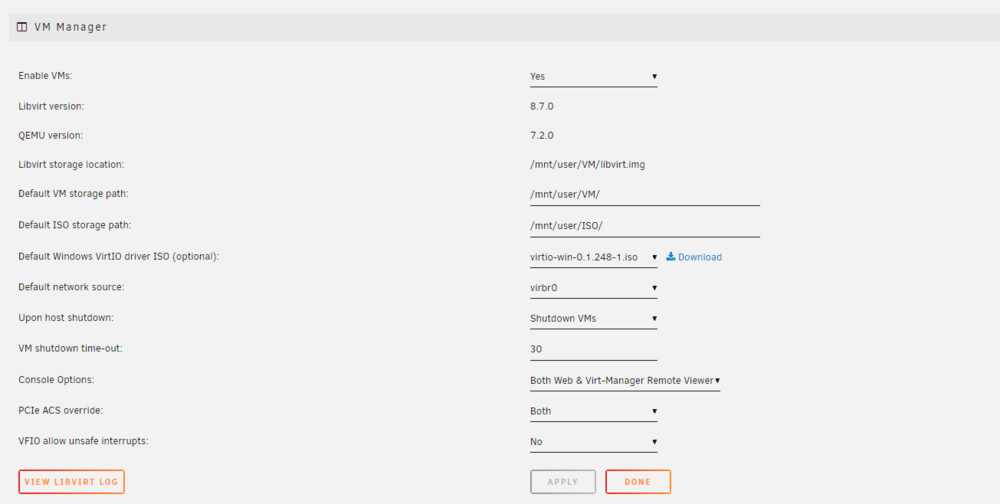Click the Enable VMs label
The height and width of the screenshot is (504, 1000).
(x=45, y=75)
